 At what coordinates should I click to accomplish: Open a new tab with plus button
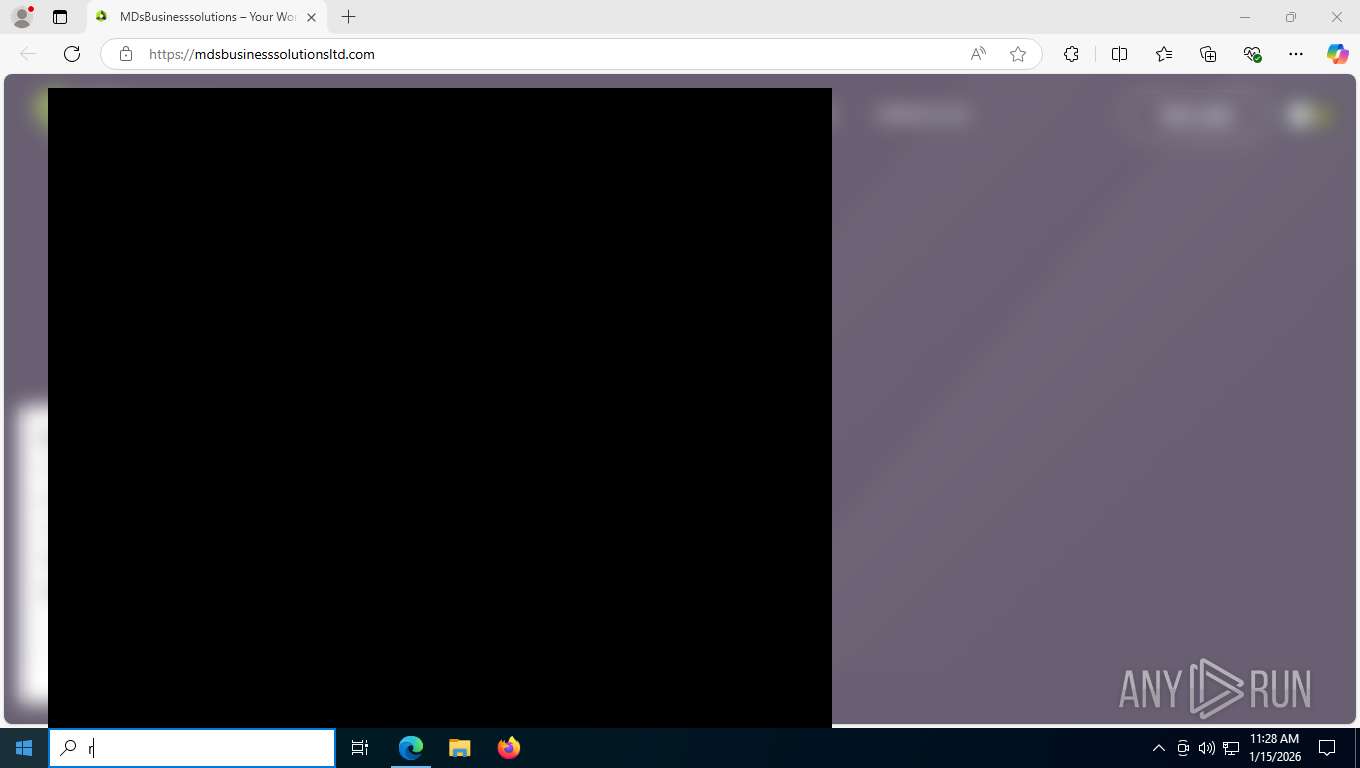(x=348, y=17)
